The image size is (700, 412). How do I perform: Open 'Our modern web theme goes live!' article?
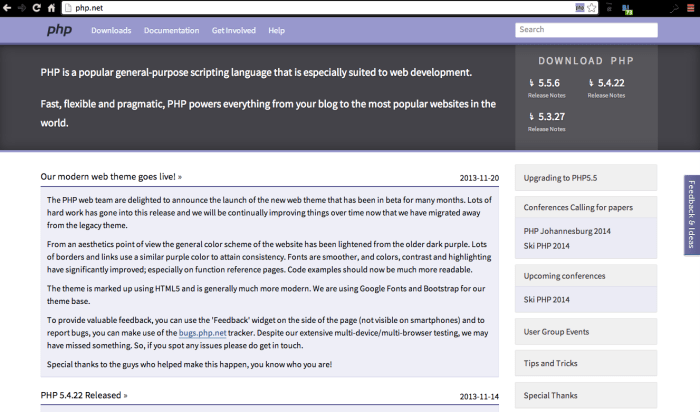(x=111, y=177)
